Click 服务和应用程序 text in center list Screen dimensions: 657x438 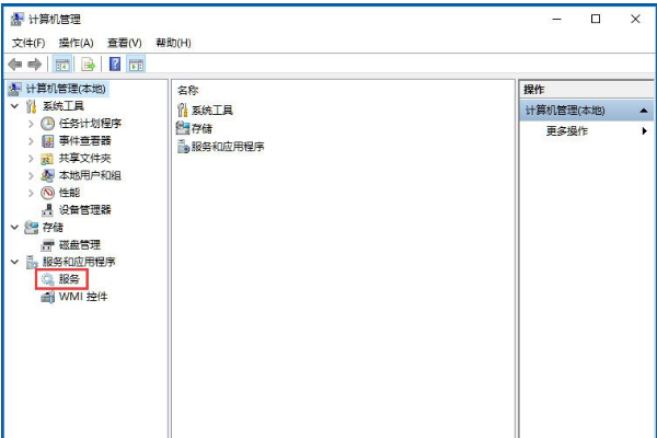[x=228, y=146]
